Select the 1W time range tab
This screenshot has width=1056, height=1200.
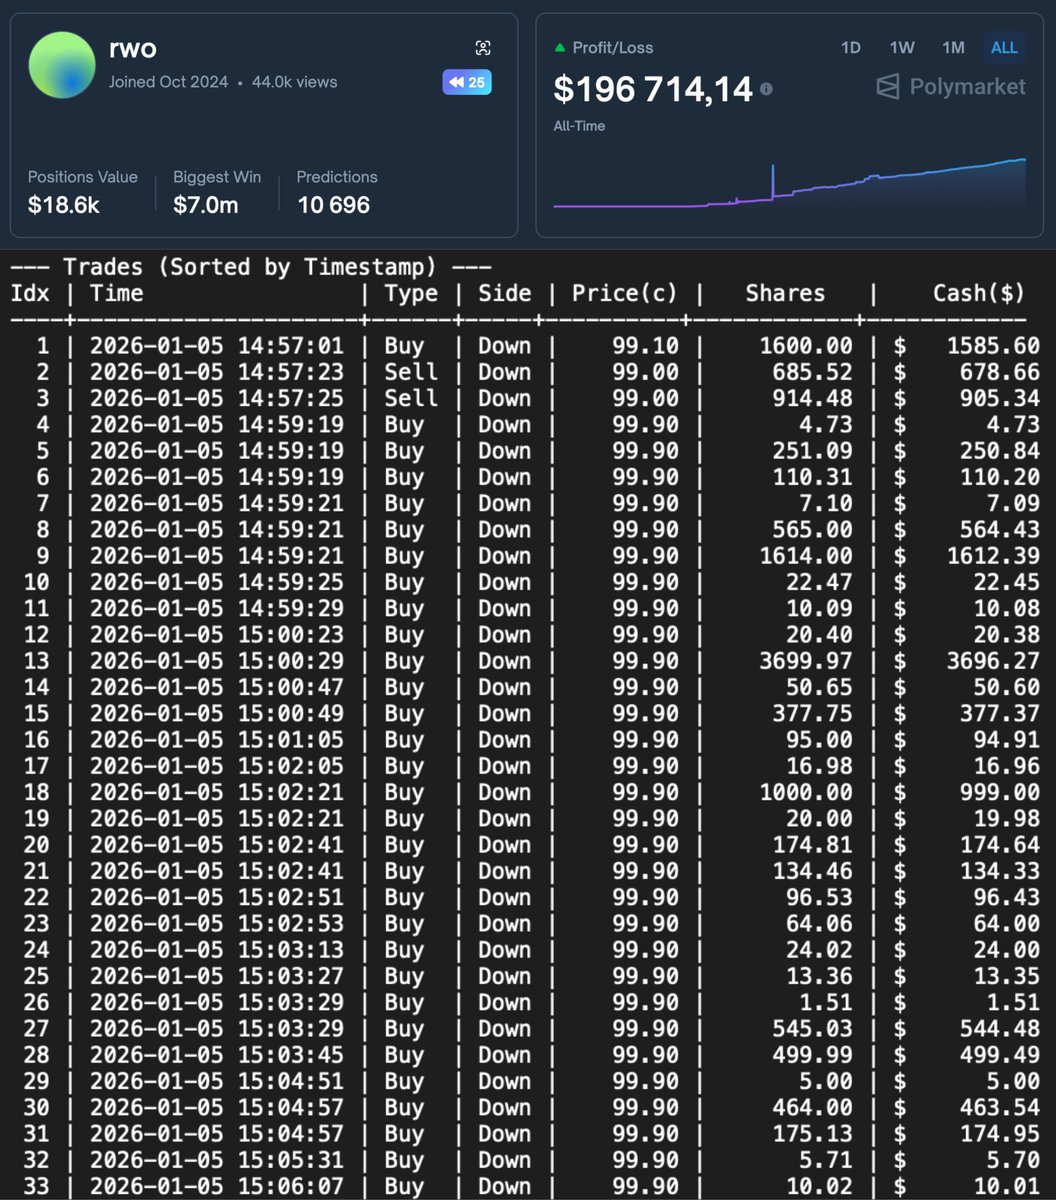(x=902, y=48)
